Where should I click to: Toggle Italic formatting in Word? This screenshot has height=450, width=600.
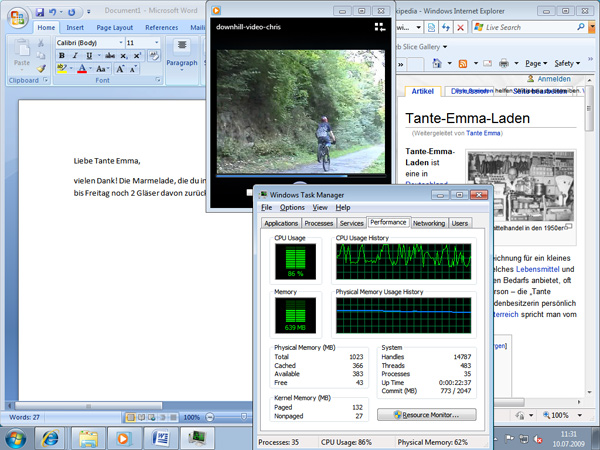tap(75, 56)
